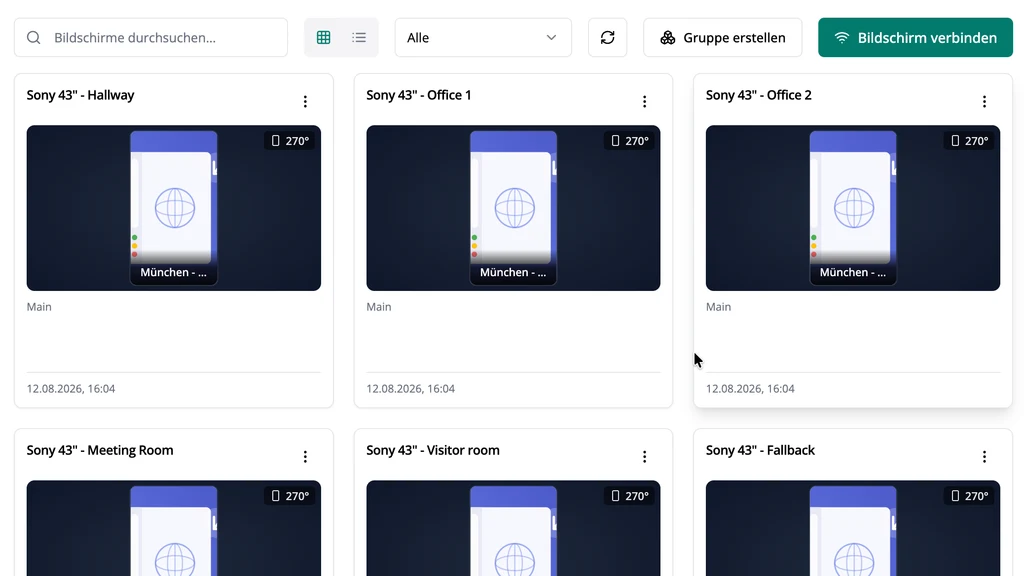Open the Meeting Room screen preview thumbnail
Viewport: 1024px width, 576px height.
pos(174,528)
